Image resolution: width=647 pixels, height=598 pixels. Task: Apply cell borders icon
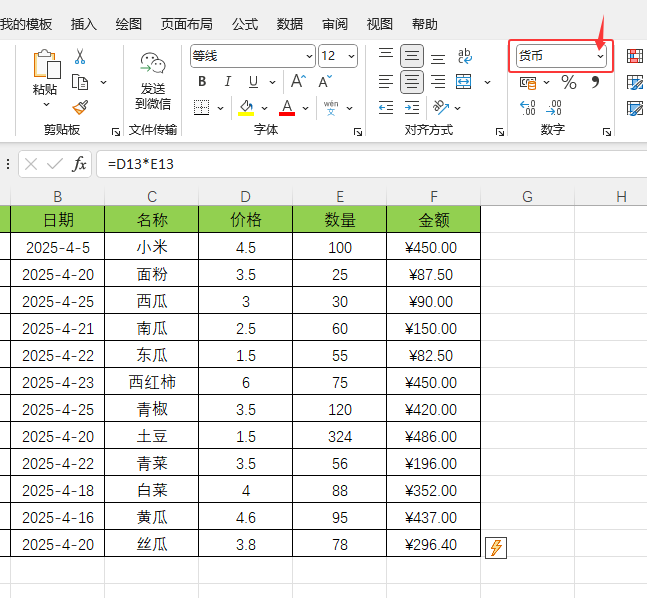tap(201, 108)
